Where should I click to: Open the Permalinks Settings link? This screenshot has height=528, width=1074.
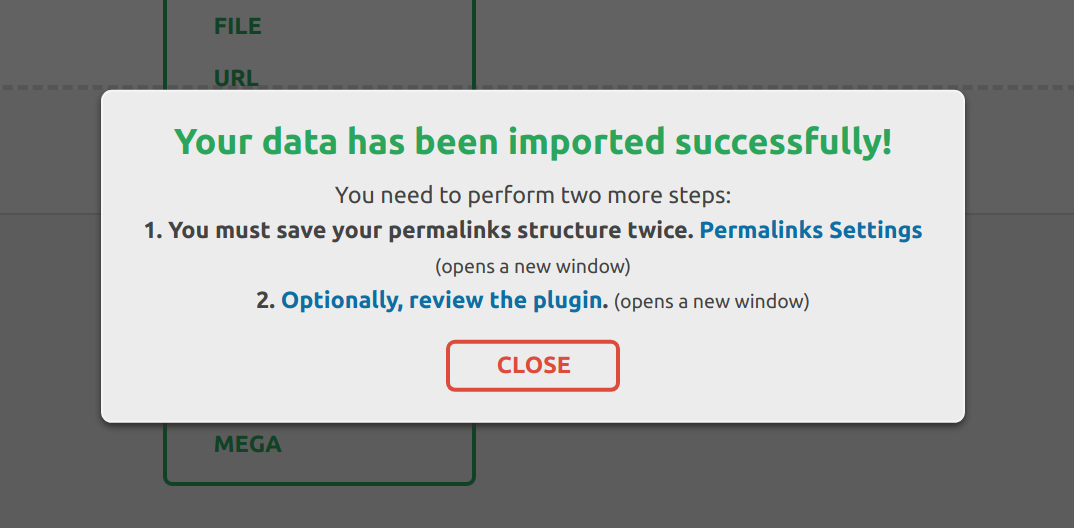pyautogui.click(x=810, y=230)
